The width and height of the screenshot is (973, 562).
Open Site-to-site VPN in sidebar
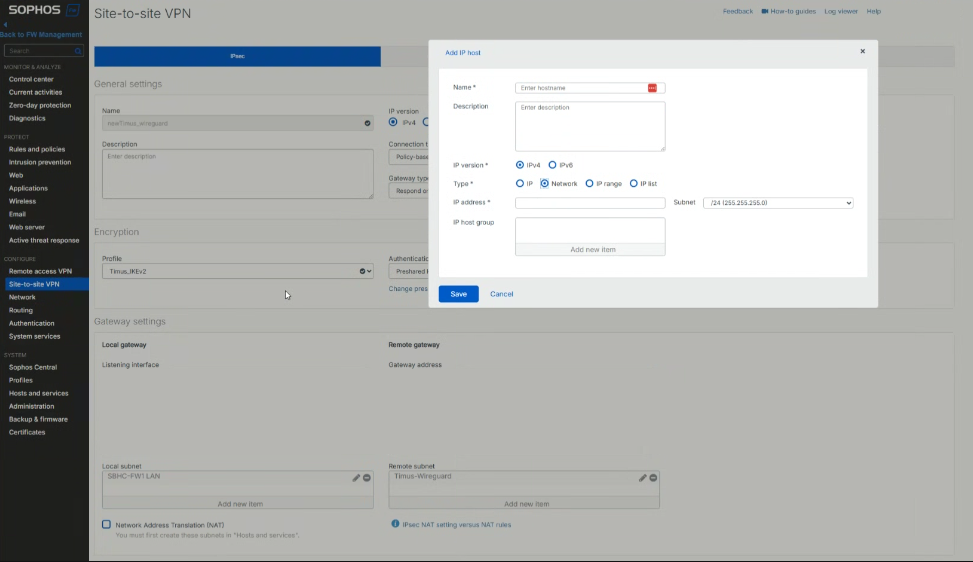point(34,285)
